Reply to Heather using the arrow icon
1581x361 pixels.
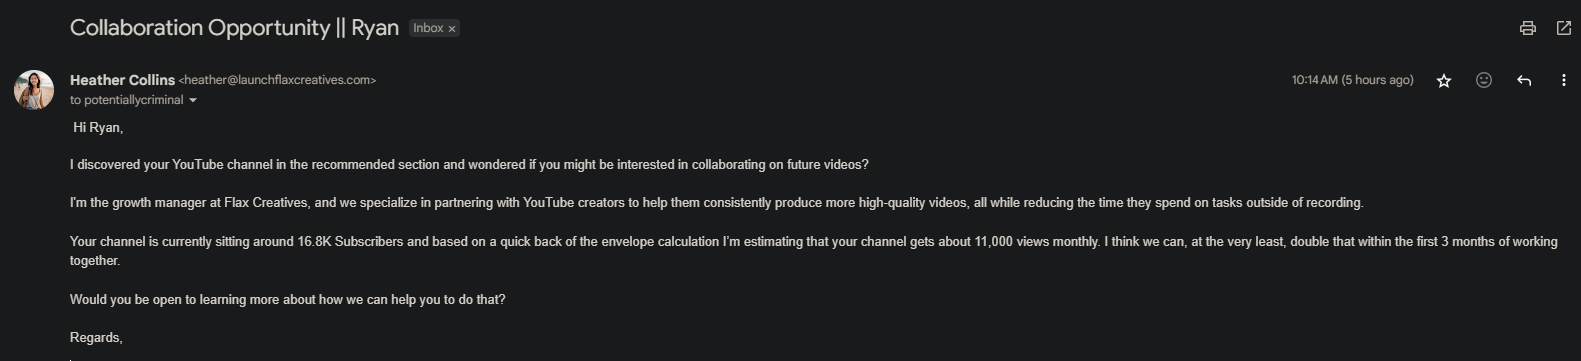(x=1524, y=80)
